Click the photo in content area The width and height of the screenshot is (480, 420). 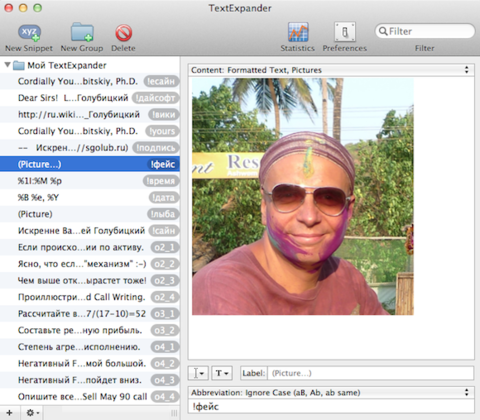pos(303,196)
